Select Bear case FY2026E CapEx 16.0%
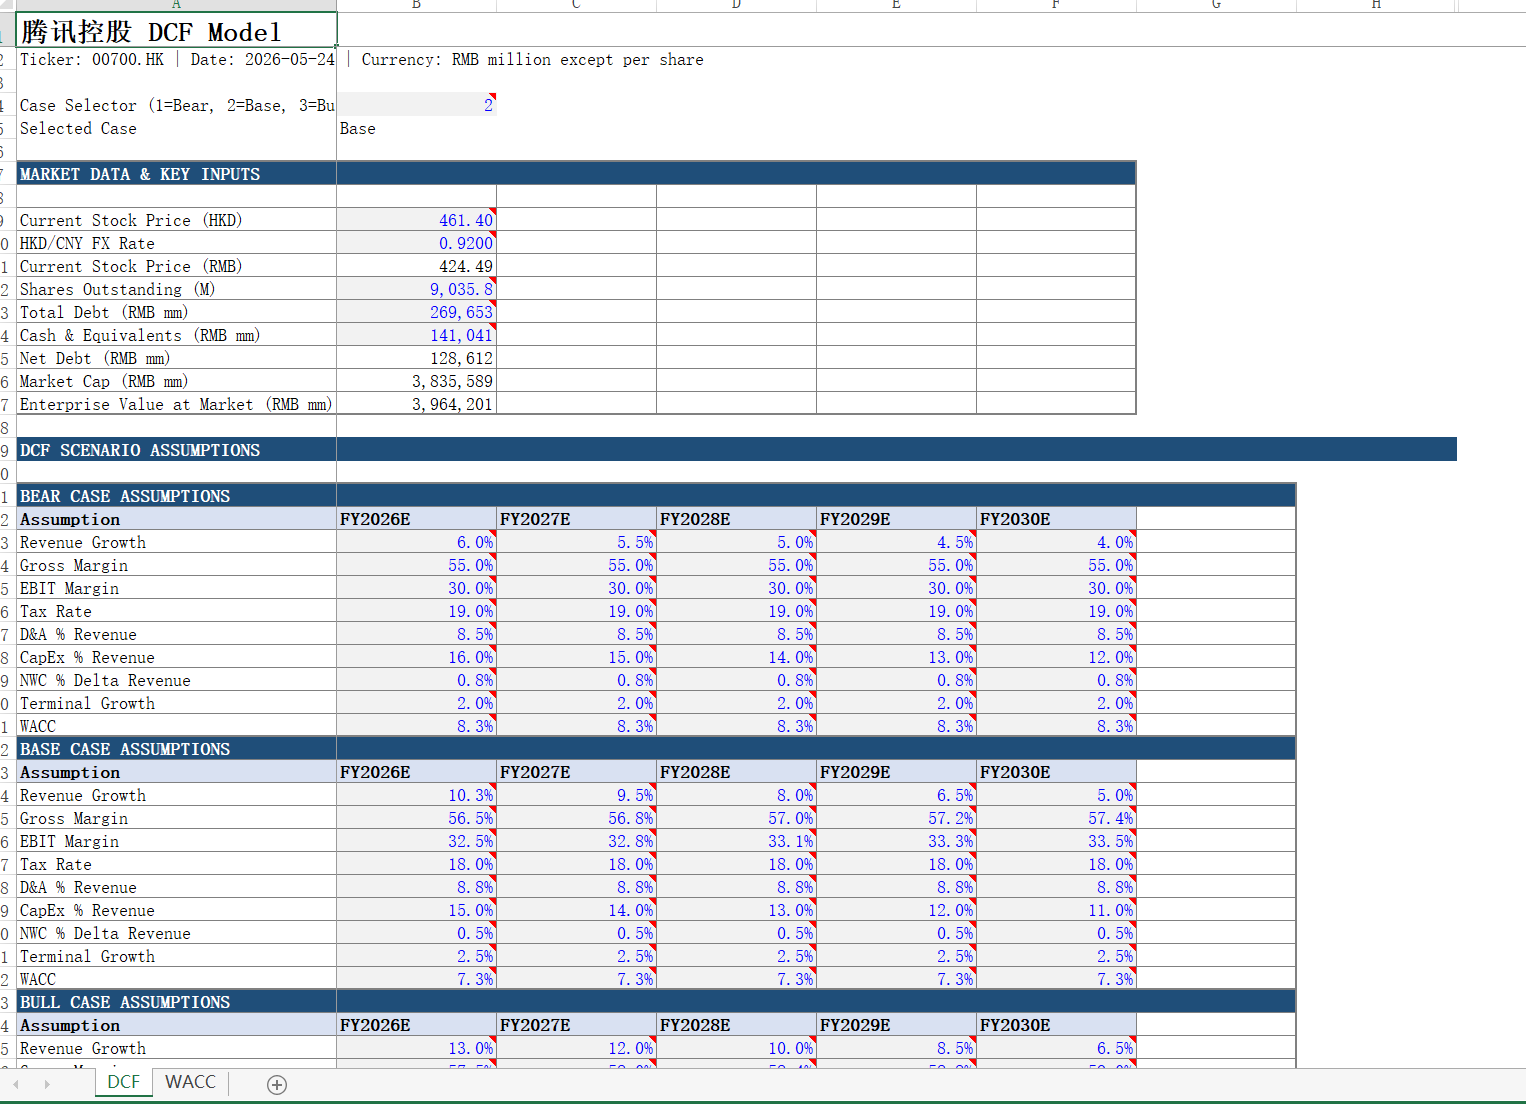The height and width of the screenshot is (1104, 1526). (x=417, y=657)
